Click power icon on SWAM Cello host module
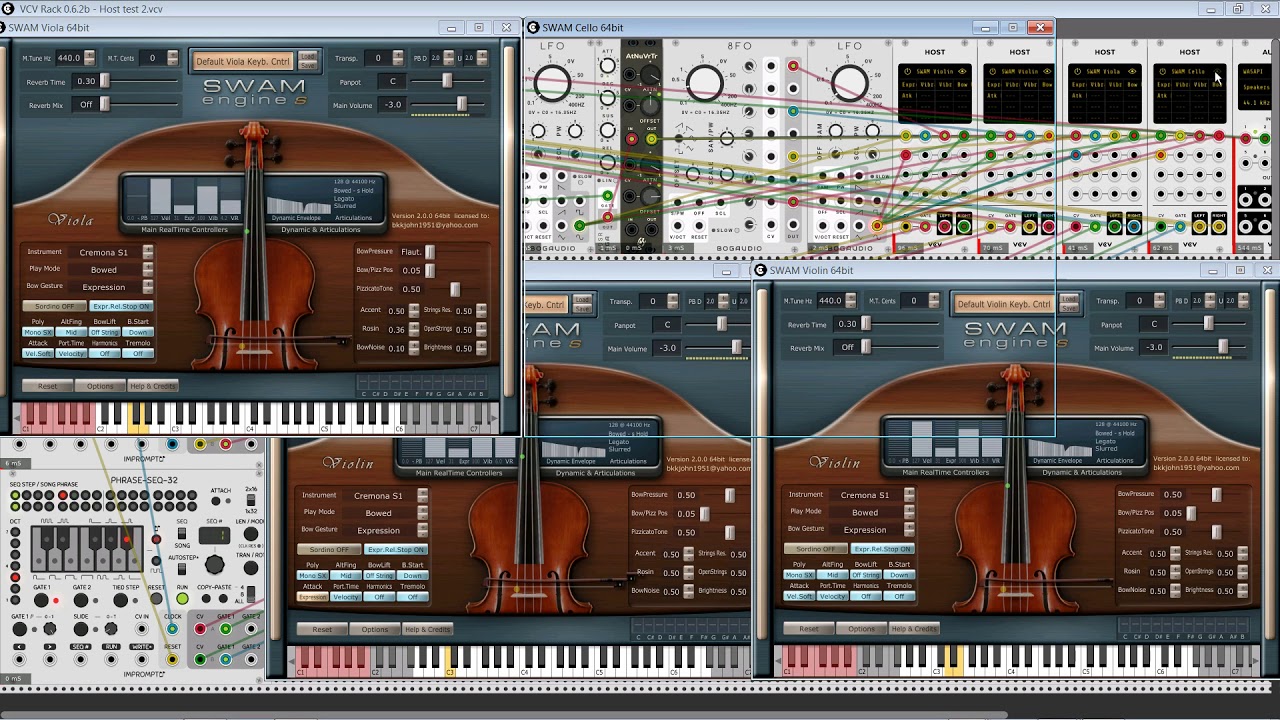 pos(1163,72)
